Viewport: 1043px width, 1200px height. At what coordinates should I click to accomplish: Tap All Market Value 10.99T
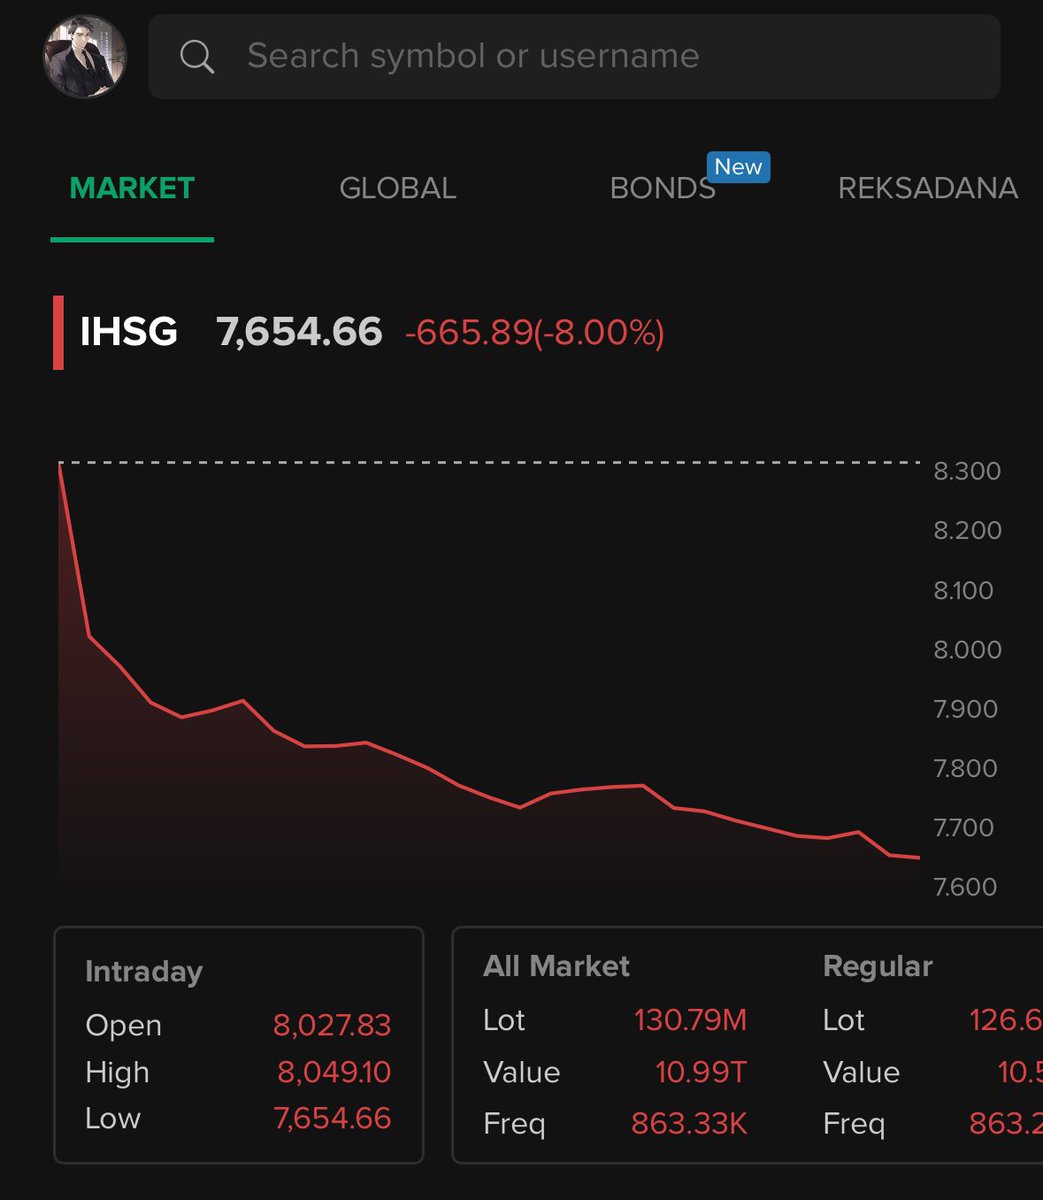[x=701, y=1072]
